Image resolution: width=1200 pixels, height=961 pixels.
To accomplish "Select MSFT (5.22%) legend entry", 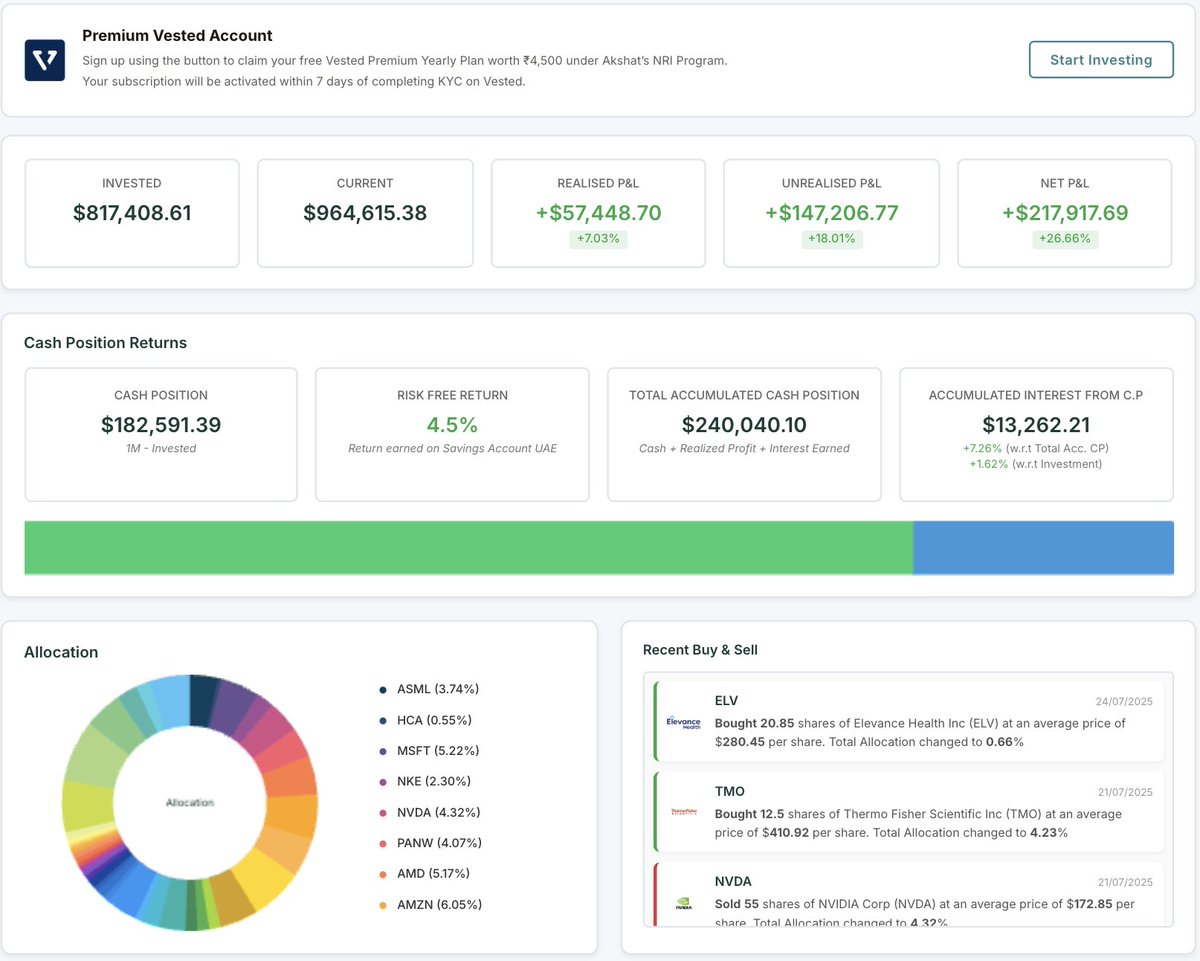I will (429, 751).
